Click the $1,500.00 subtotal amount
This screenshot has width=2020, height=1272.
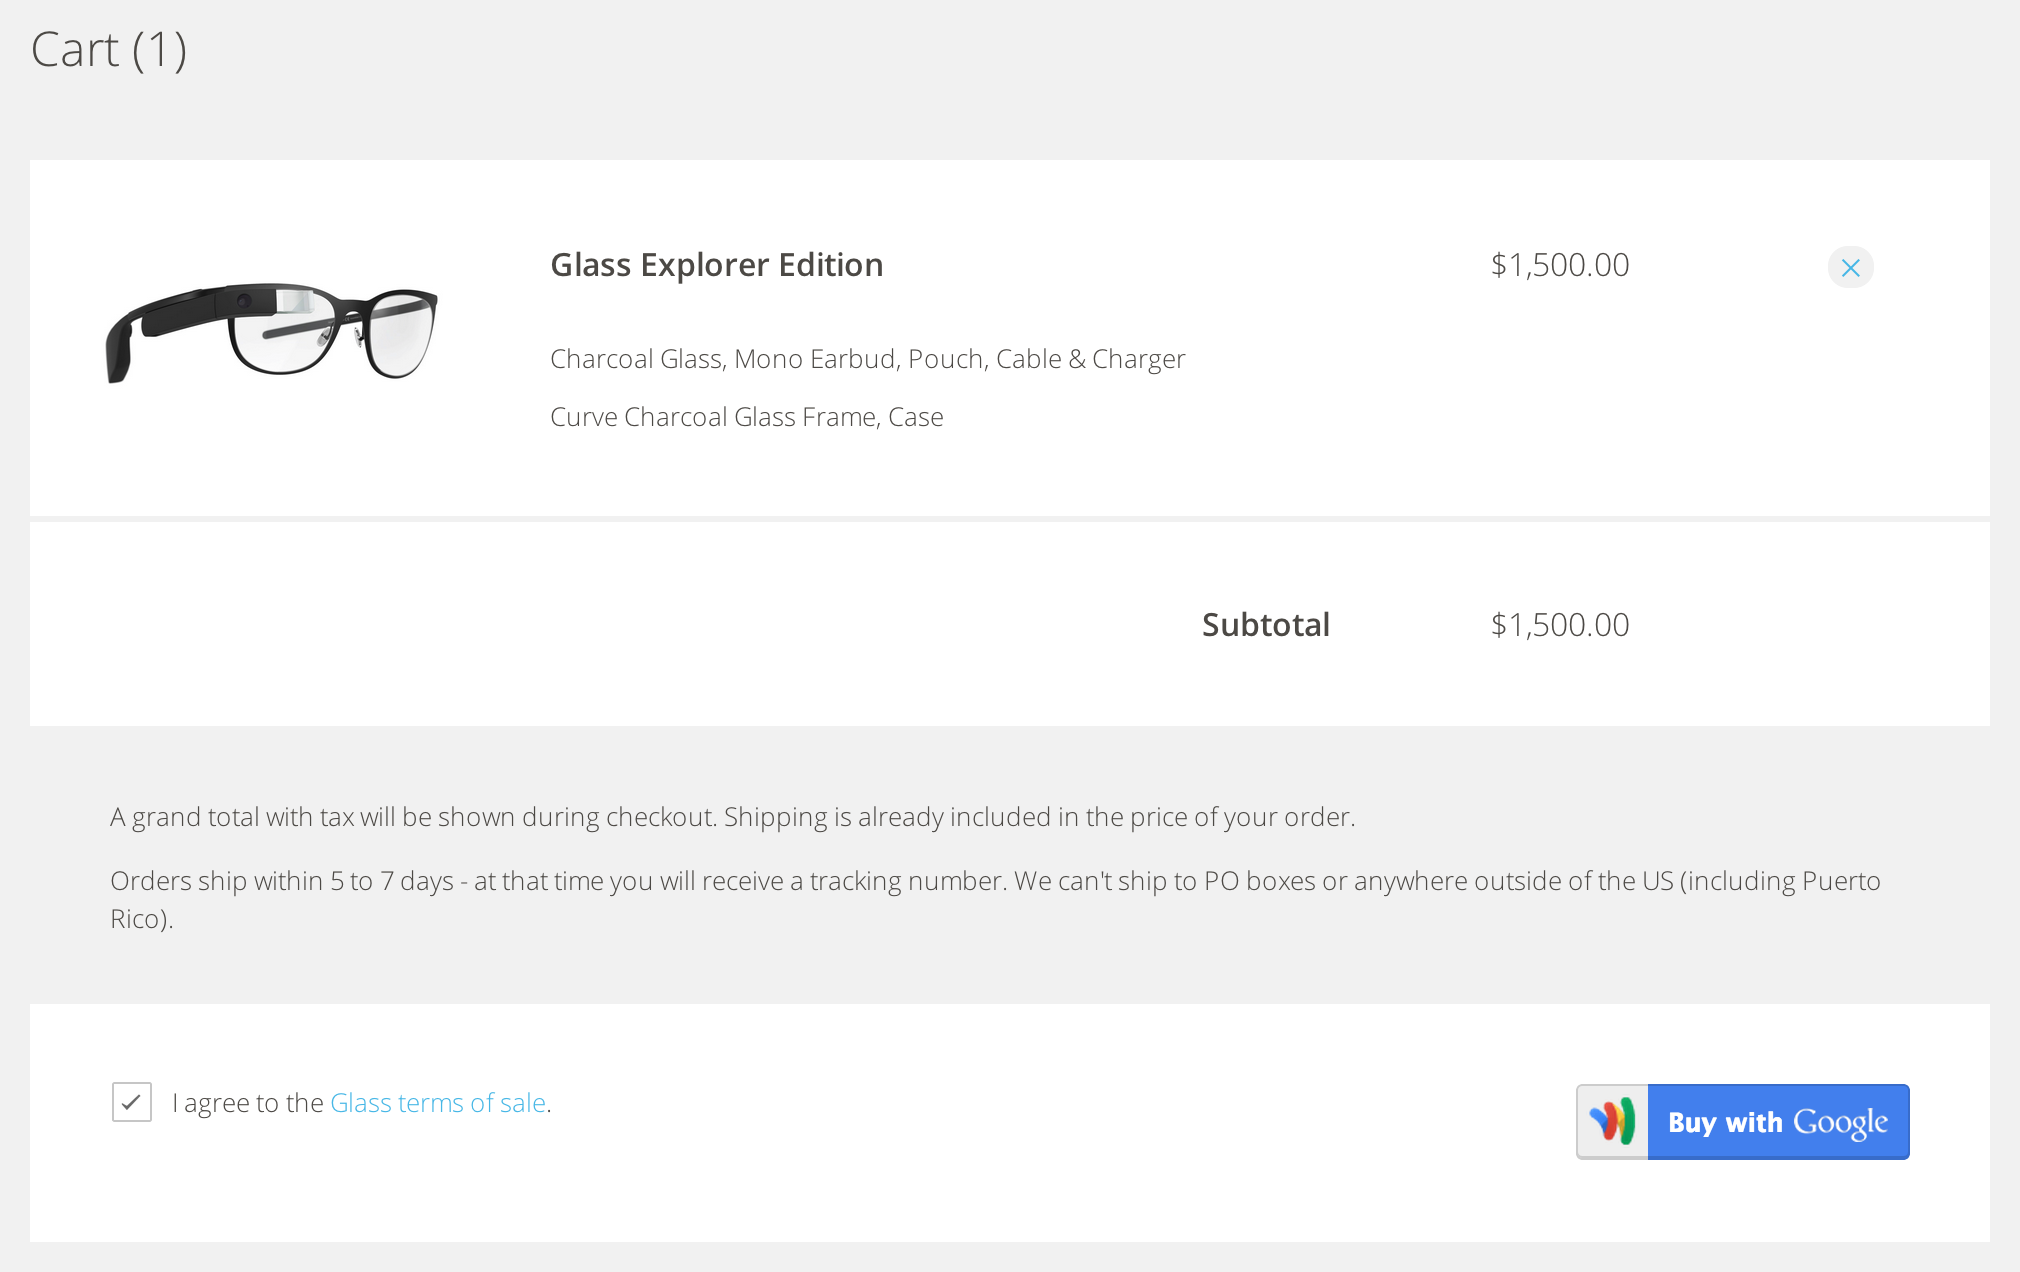[x=1559, y=625]
